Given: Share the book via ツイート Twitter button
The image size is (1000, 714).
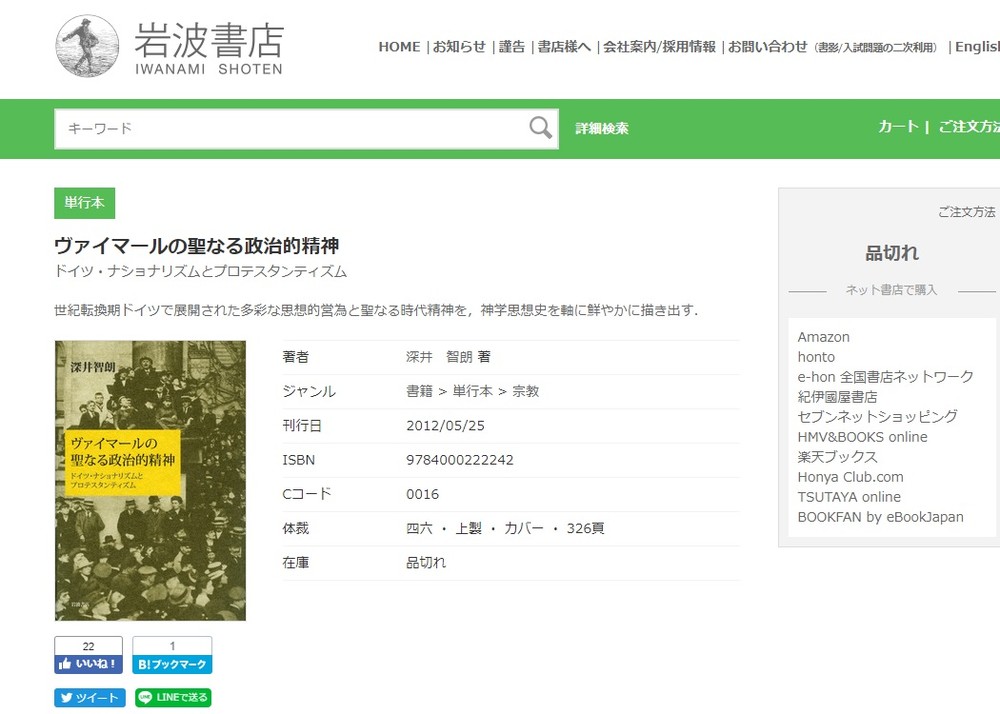Looking at the screenshot, I should (x=89, y=697).
